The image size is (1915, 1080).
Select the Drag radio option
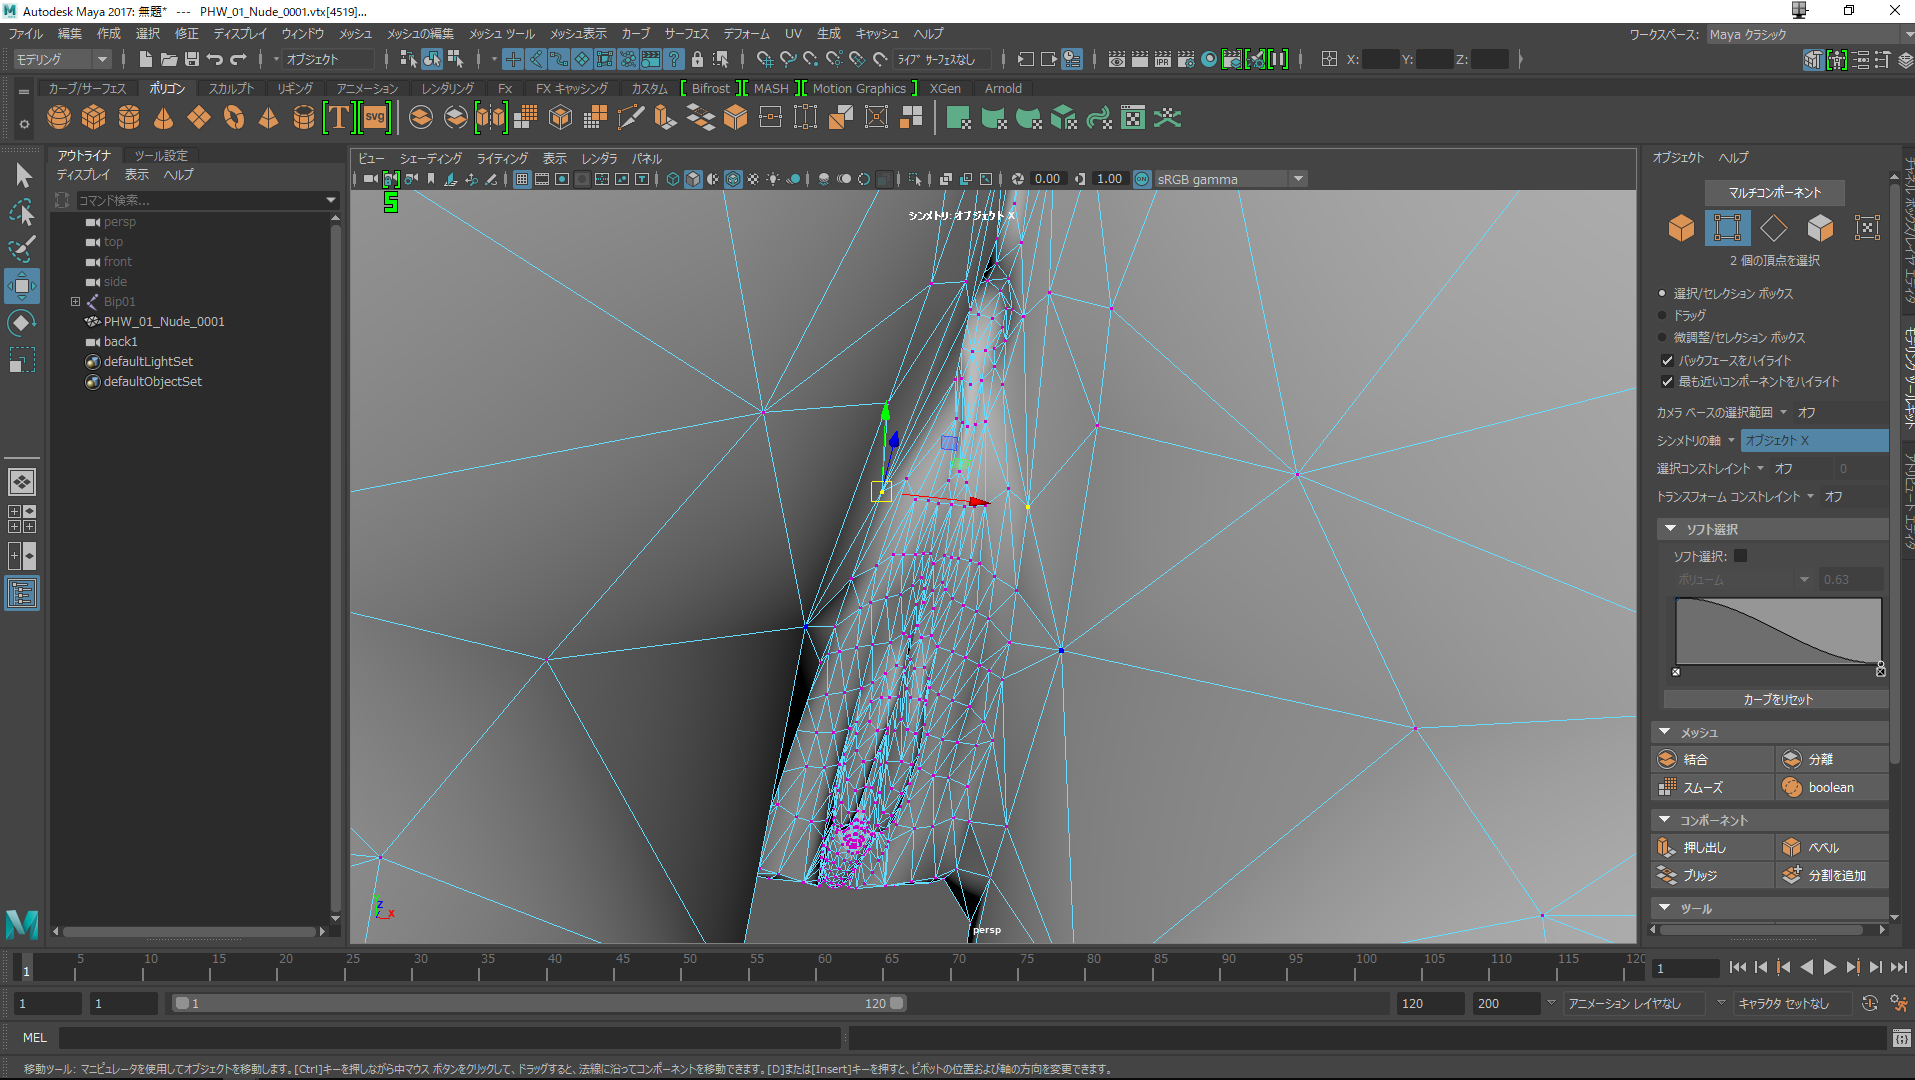[x=1662, y=316]
